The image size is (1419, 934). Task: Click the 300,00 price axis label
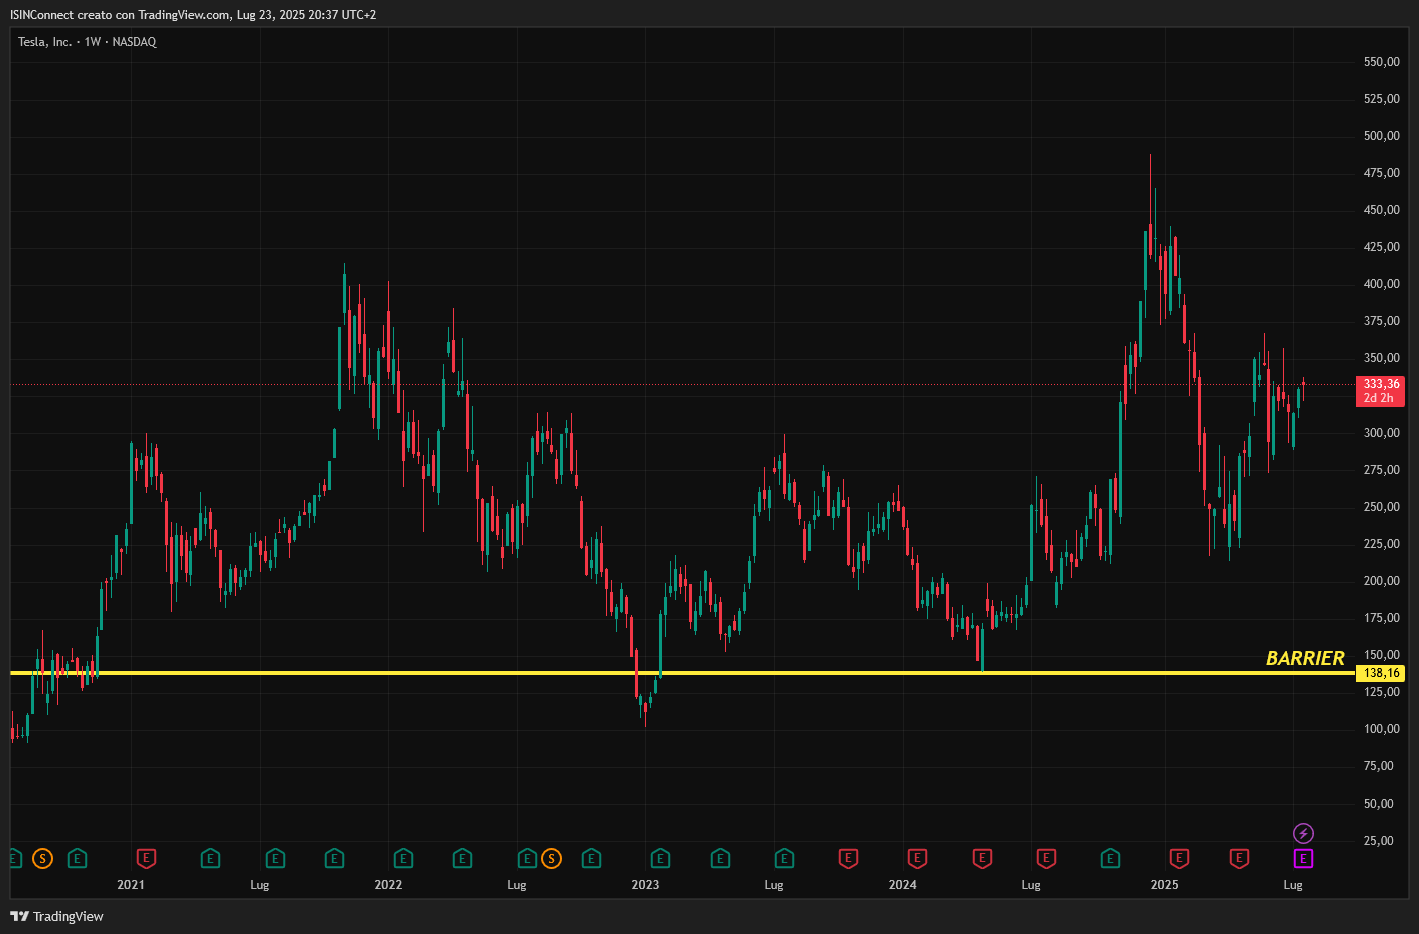(x=1381, y=433)
